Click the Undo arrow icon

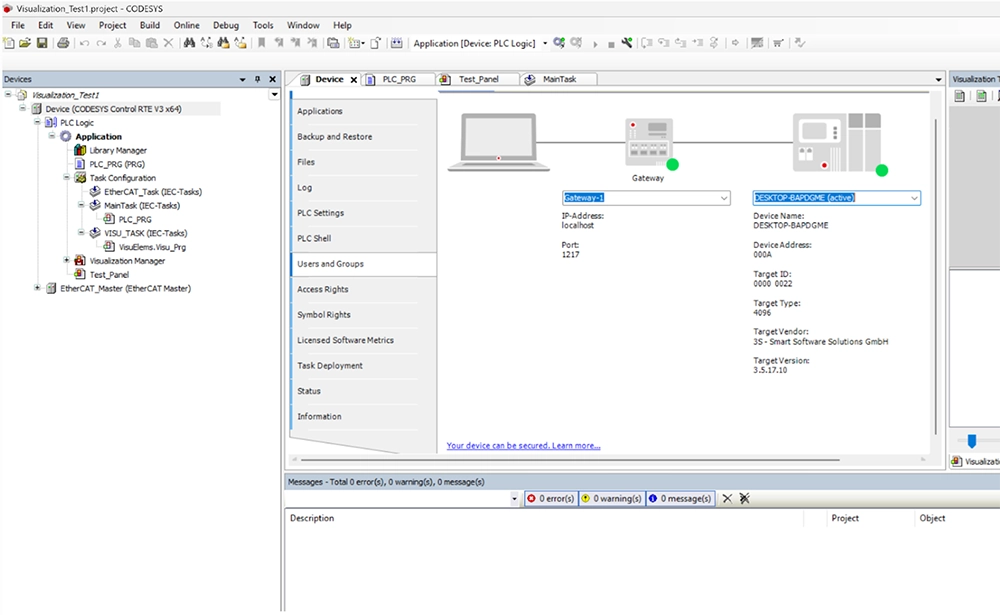(x=84, y=43)
